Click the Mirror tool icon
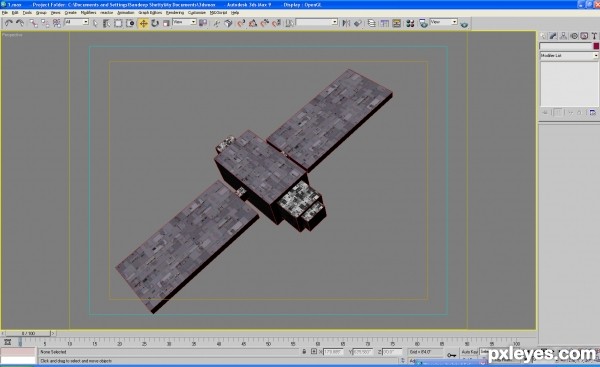The width and height of the screenshot is (600, 367). pyautogui.click(x=346, y=23)
